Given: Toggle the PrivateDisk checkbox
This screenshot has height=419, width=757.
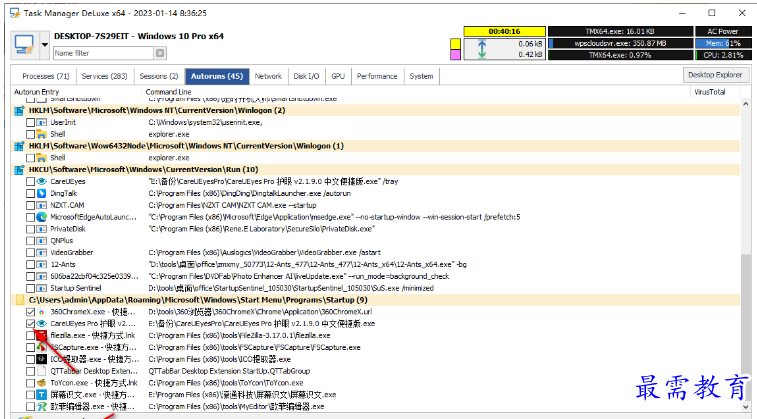Looking at the screenshot, I should [x=30, y=229].
